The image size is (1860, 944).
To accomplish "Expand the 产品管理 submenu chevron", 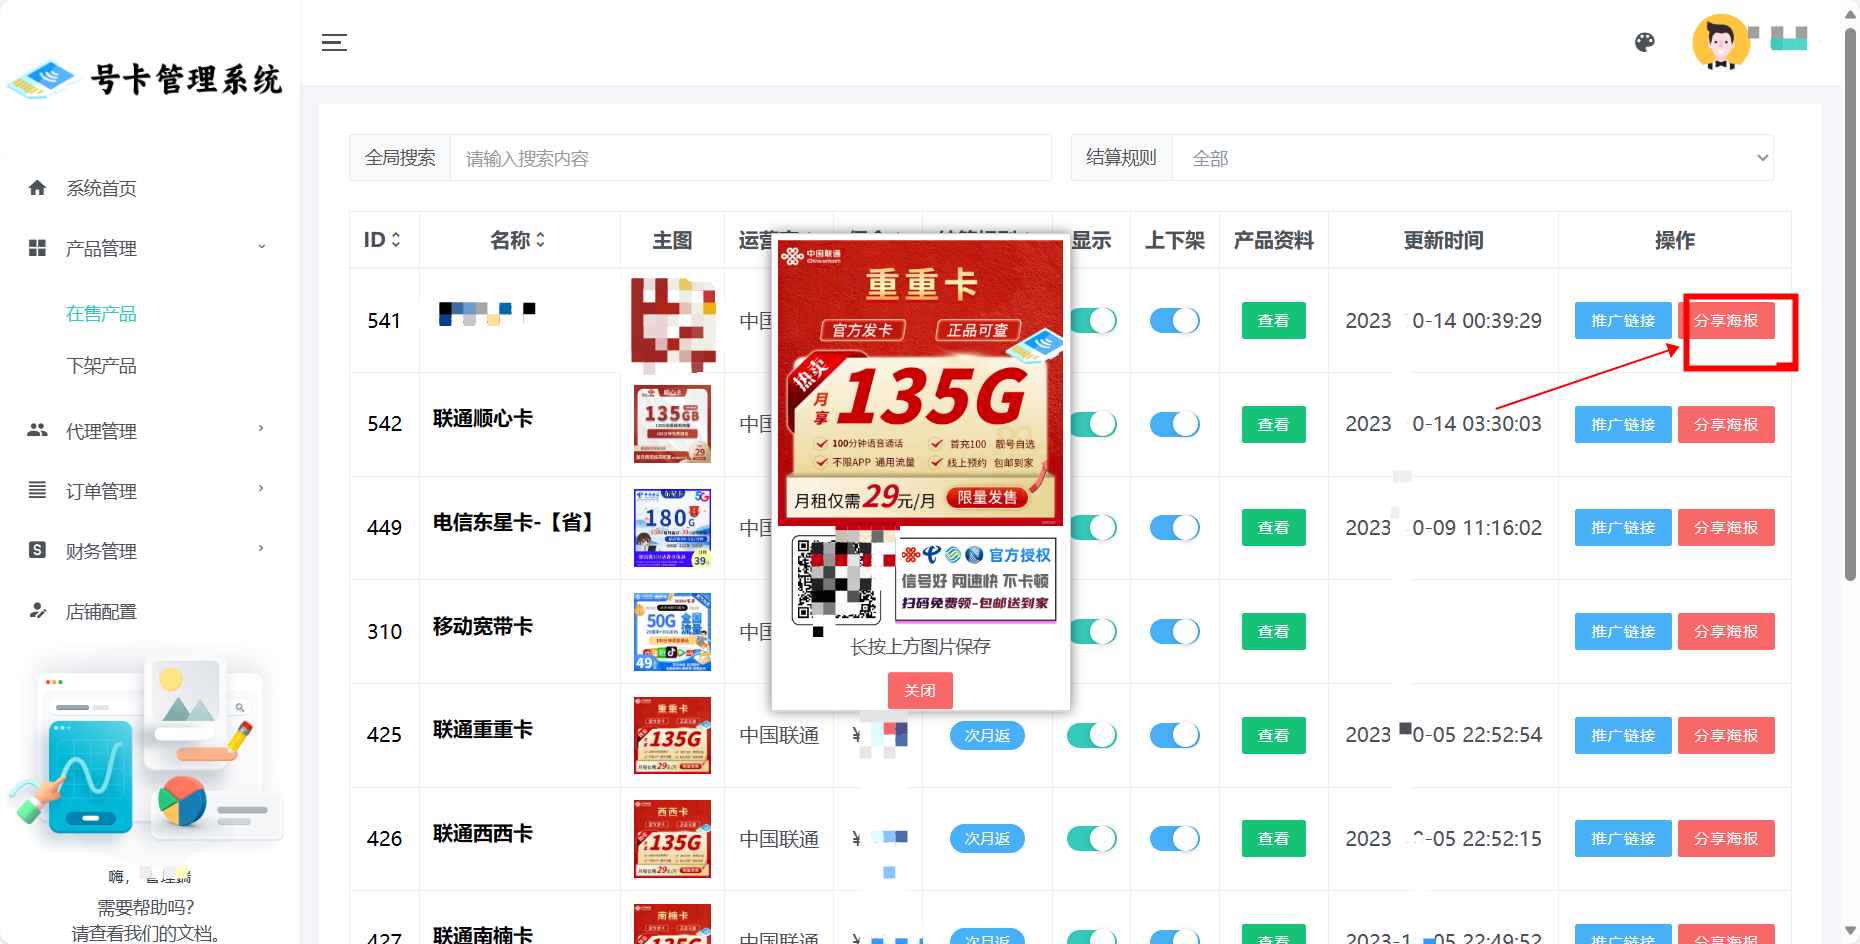I will (x=262, y=247).
